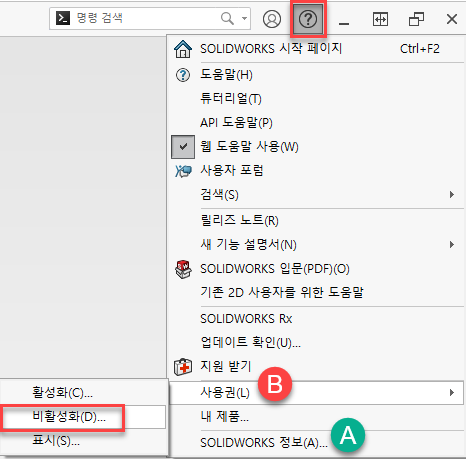Image resolution: width=466 pixels, height=459 pixels.
Task: Open 사용자 포럼 icon entry
Action: click(x=183, y=171)
